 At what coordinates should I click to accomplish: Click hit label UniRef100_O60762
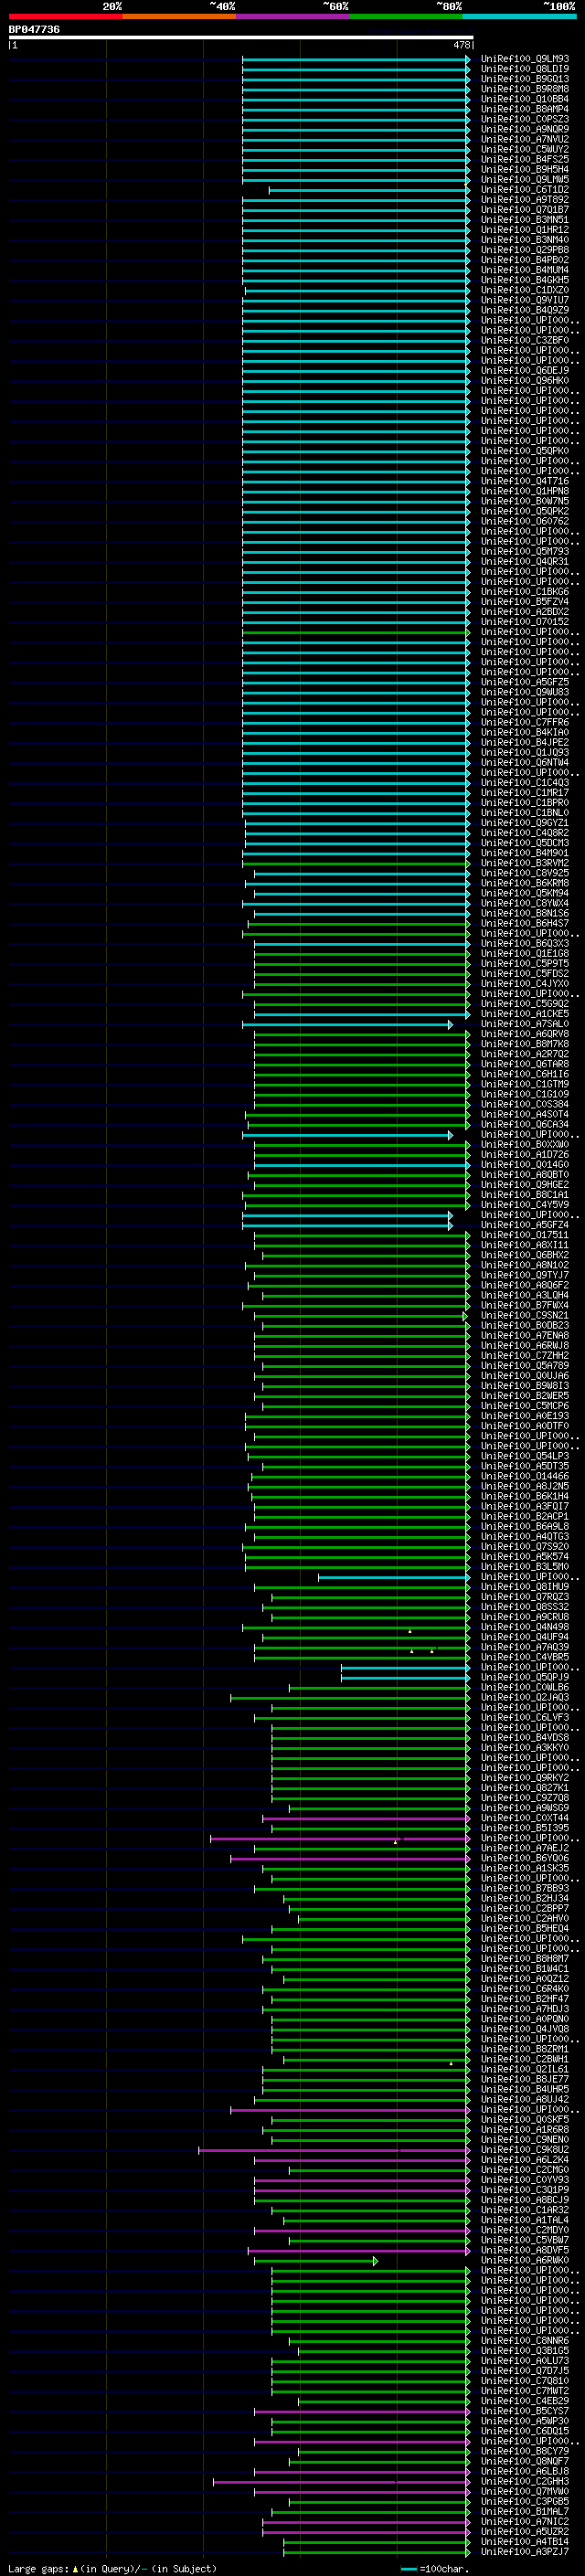pyautogui.click(x=525, y=521)
